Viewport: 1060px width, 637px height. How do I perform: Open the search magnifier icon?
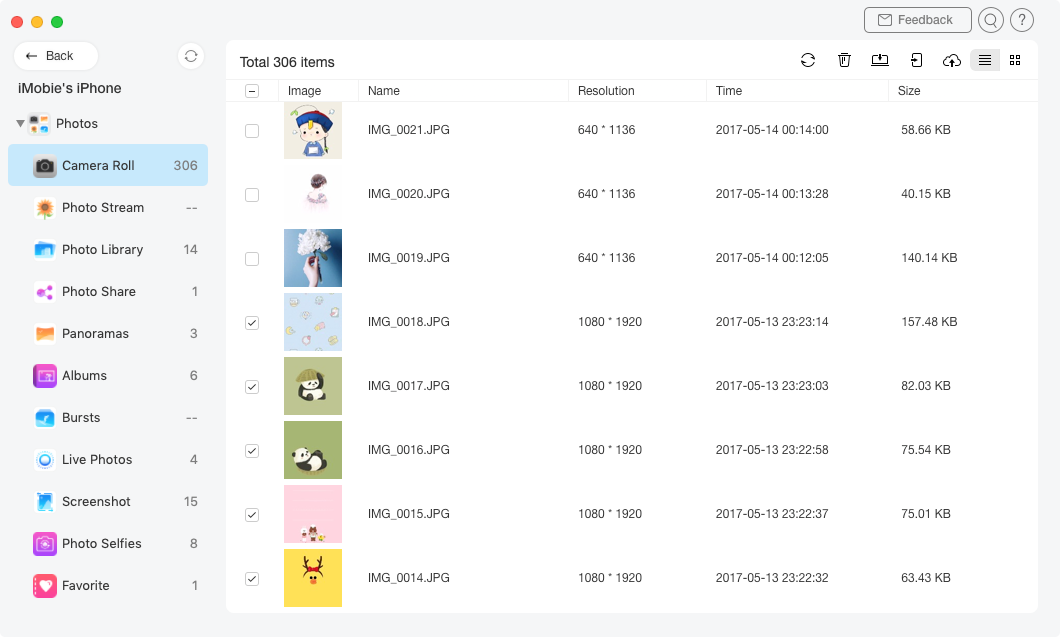pyautogui.click(x=990, y=20)
